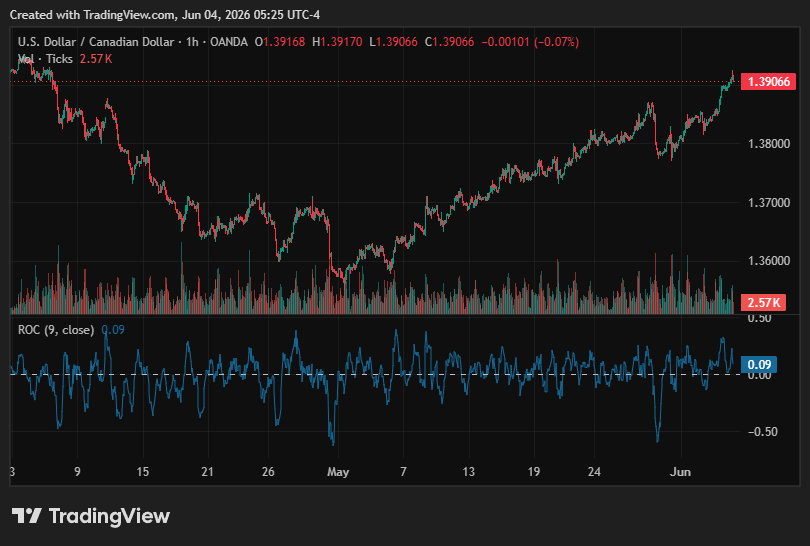Click the May label on time axis
The height and width of the screenshot is (546, 810).
338,472
